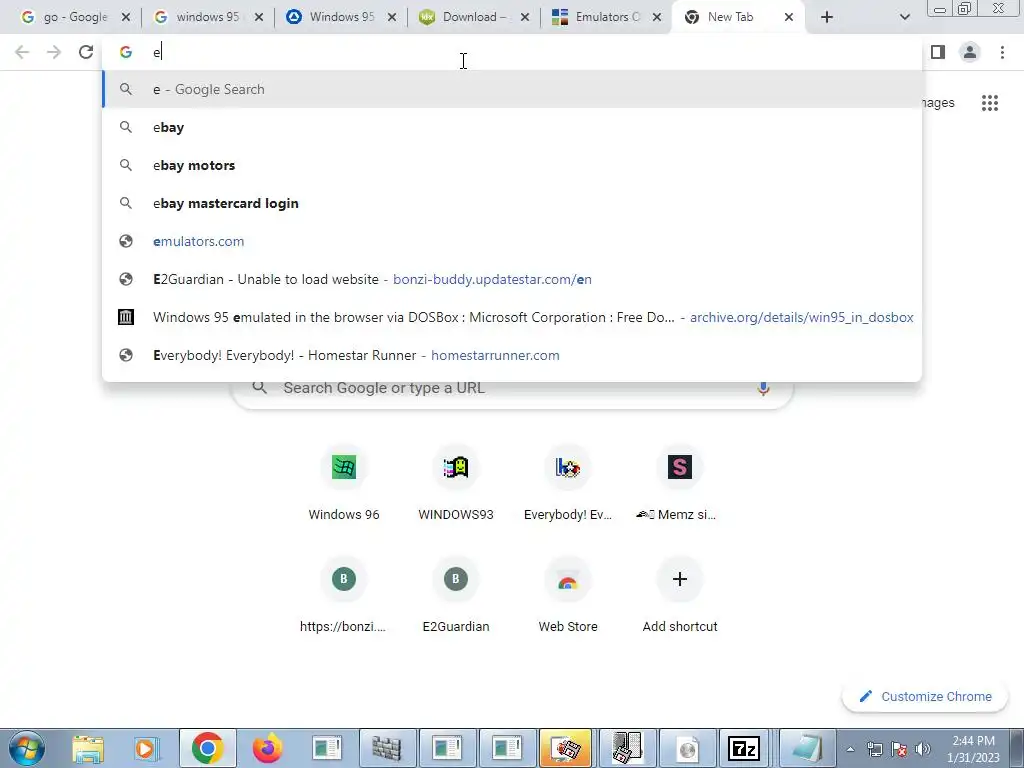Screen dimensions: 1024x768
Task: Open the 7-Zip taskbar icon
Action: click(x=743, y=748)
